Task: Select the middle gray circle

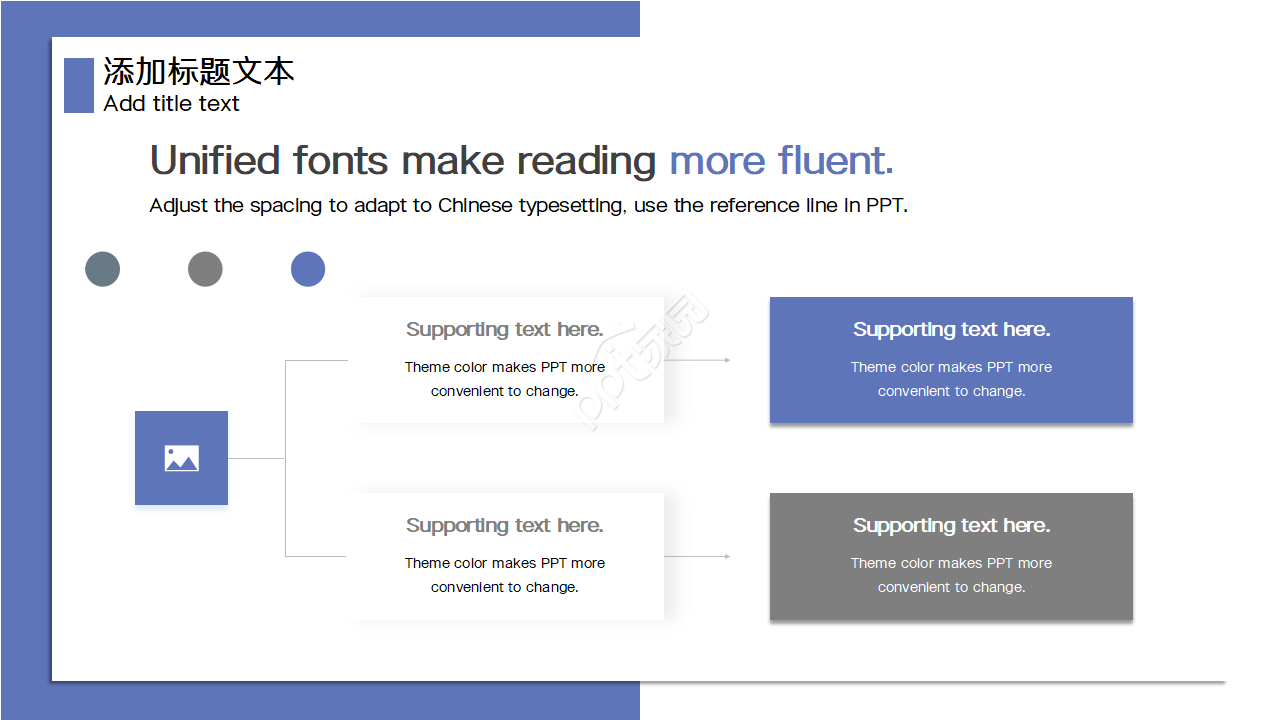Action: (205, 269)
